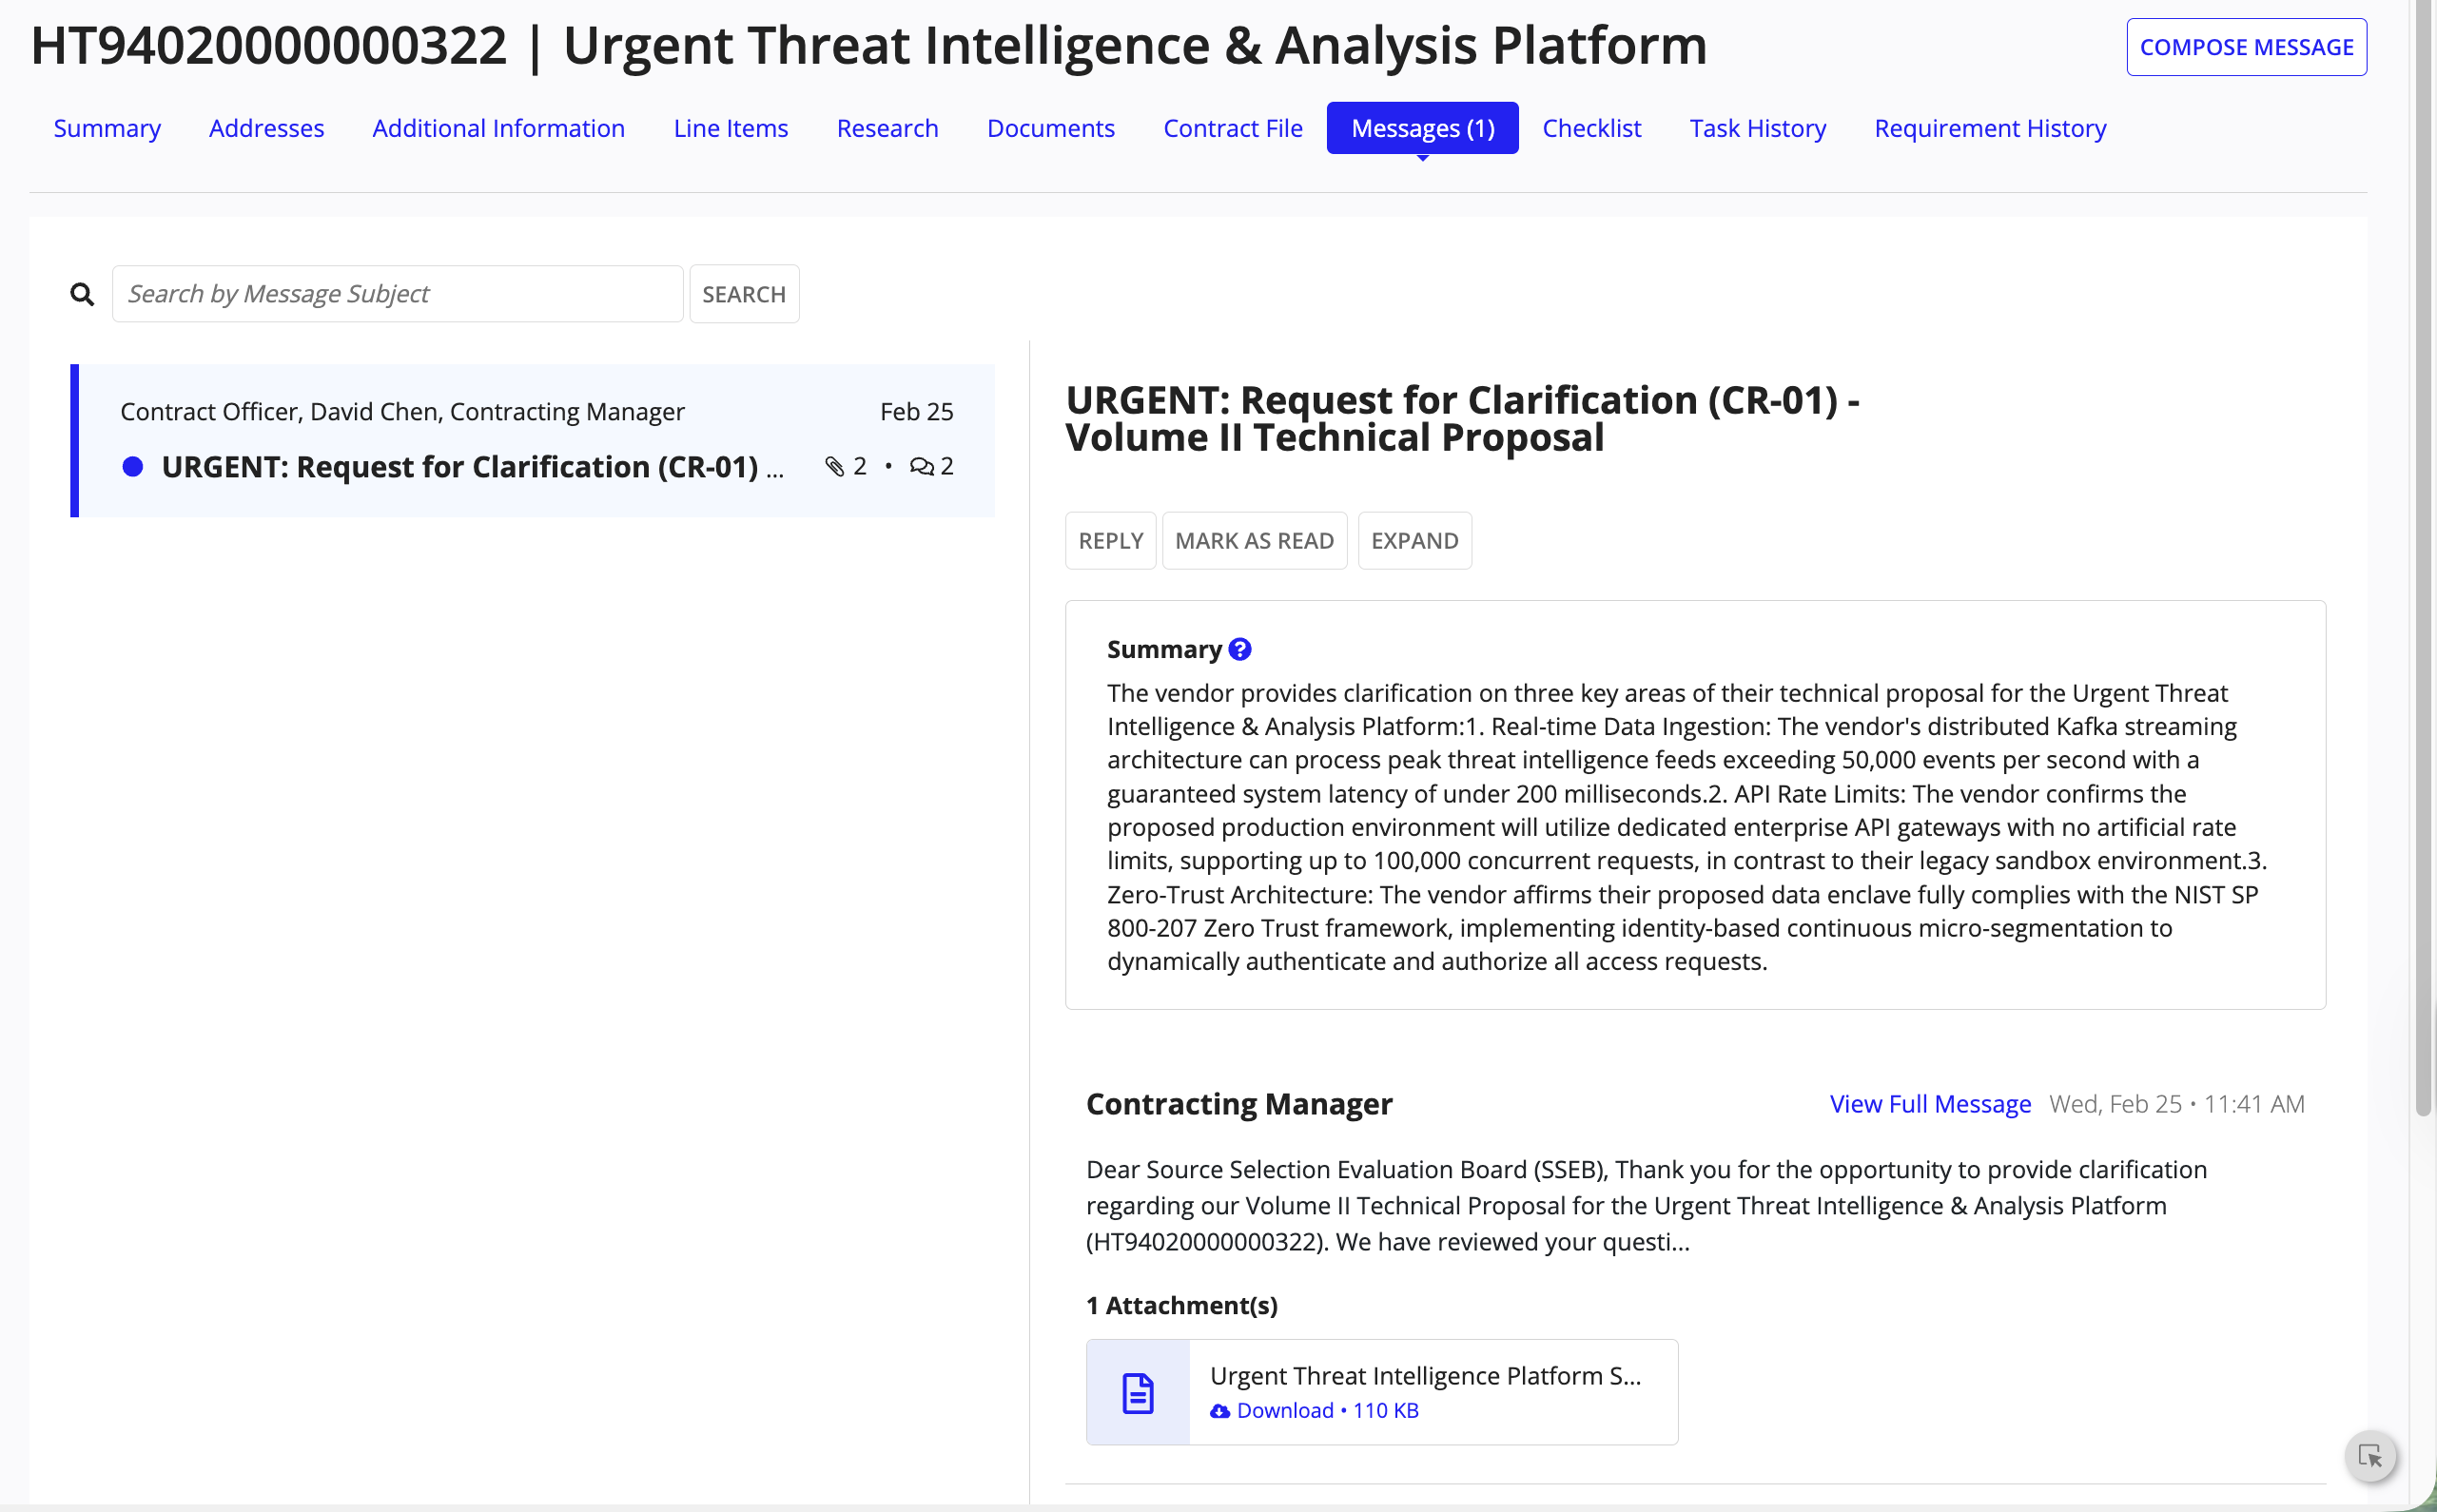View the Task History tab

(x=1757, y=128)
